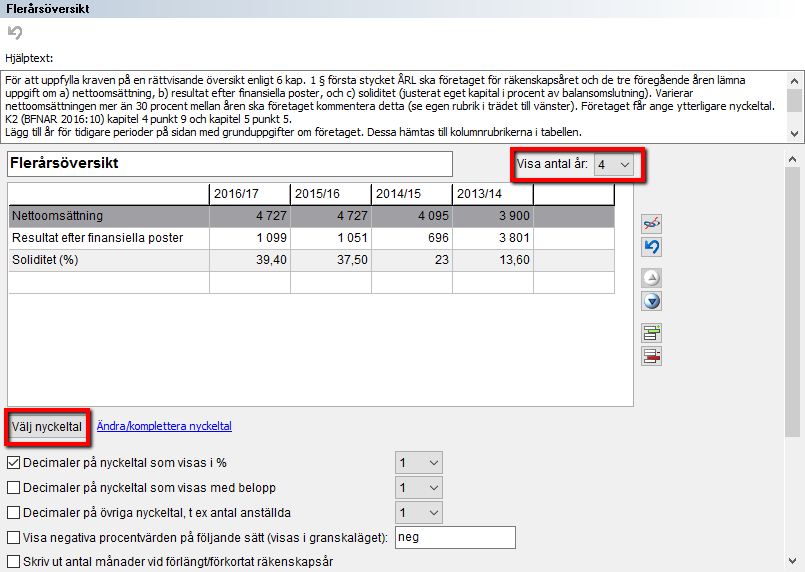Open the Visa antal år dropdown
805x572 pixels.
tap(614, 164)
